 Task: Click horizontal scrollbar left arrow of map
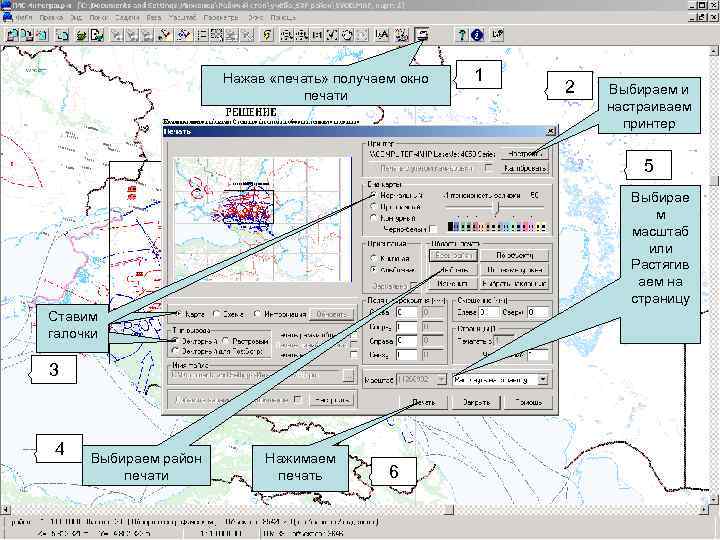point(5,510)
